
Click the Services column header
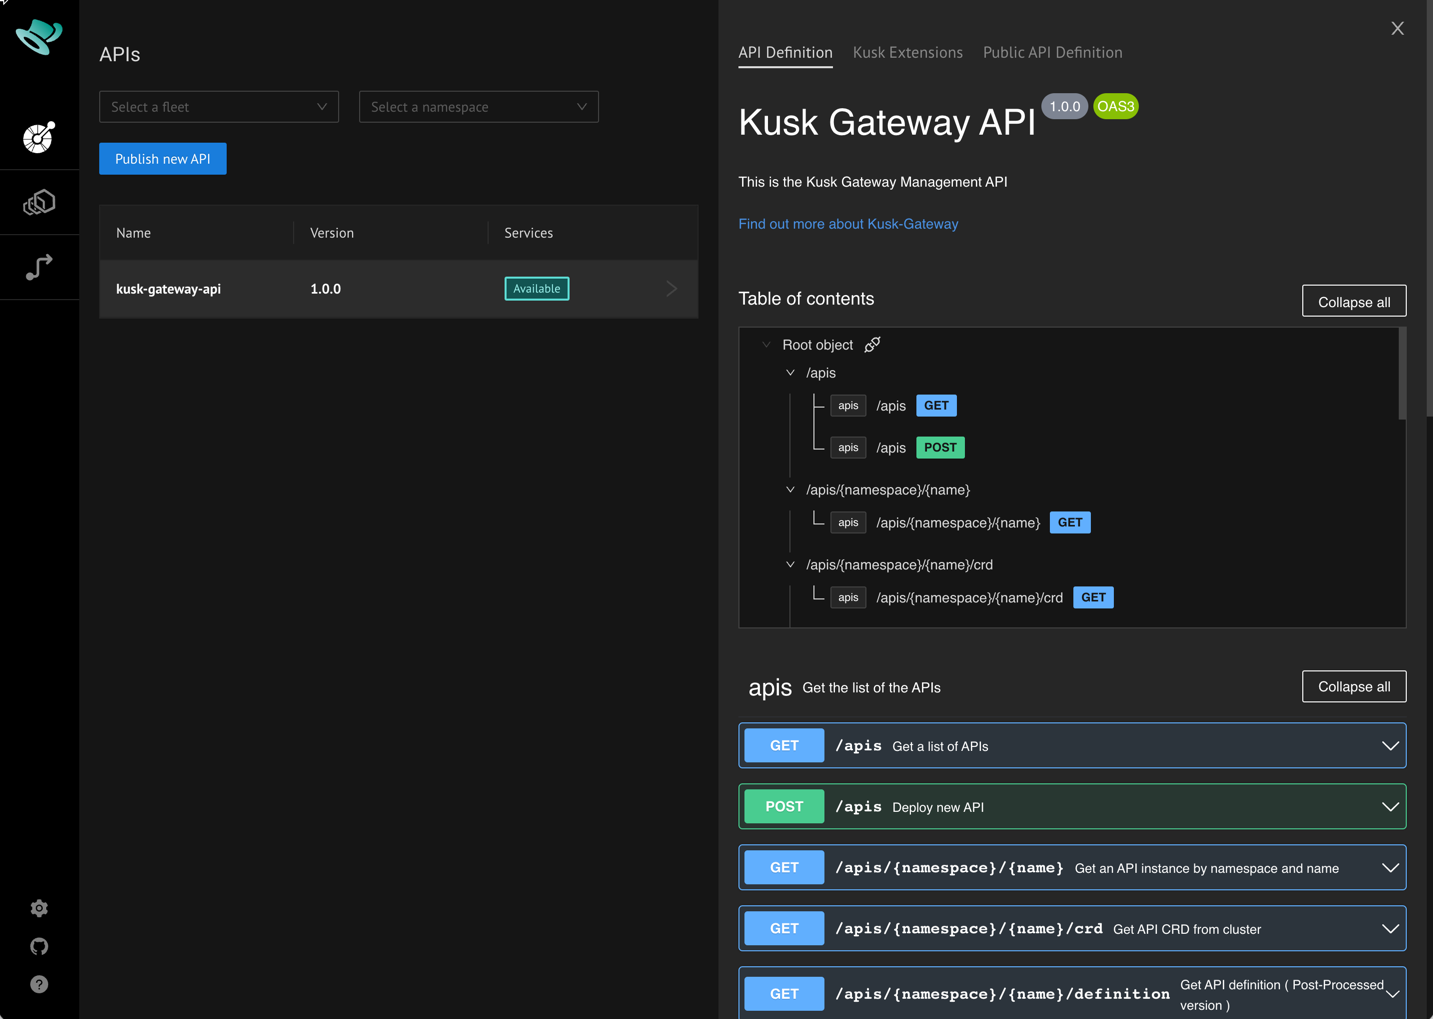pos(528,233)
